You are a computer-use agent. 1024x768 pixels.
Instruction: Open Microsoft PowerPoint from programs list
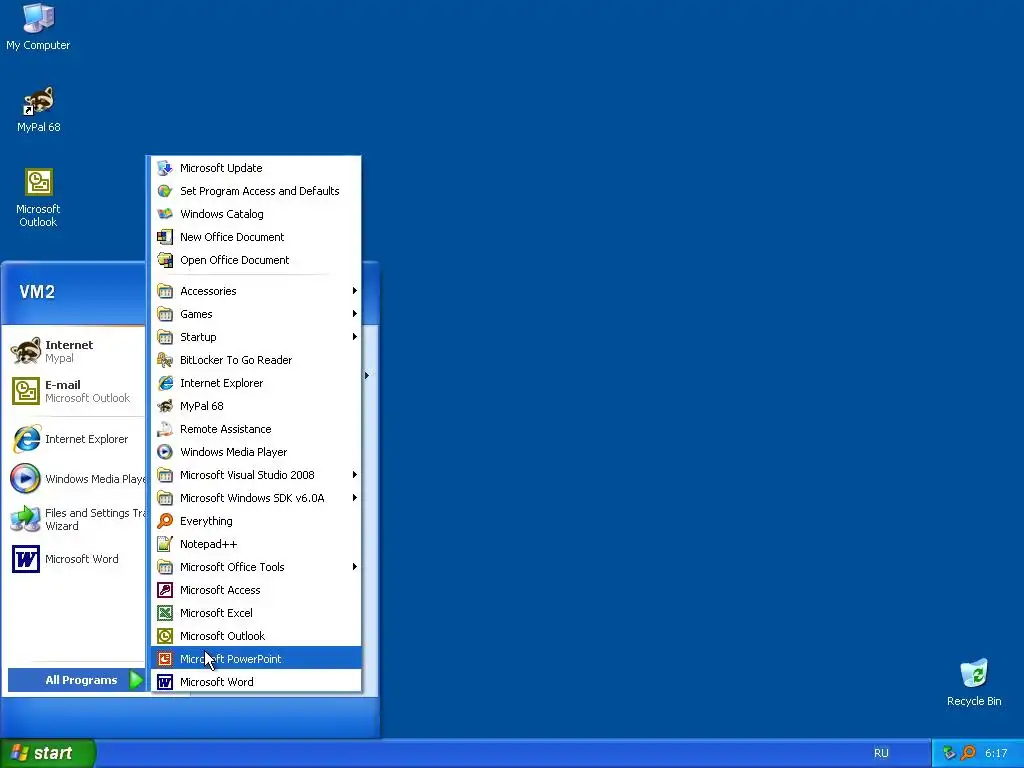(256, 659)
